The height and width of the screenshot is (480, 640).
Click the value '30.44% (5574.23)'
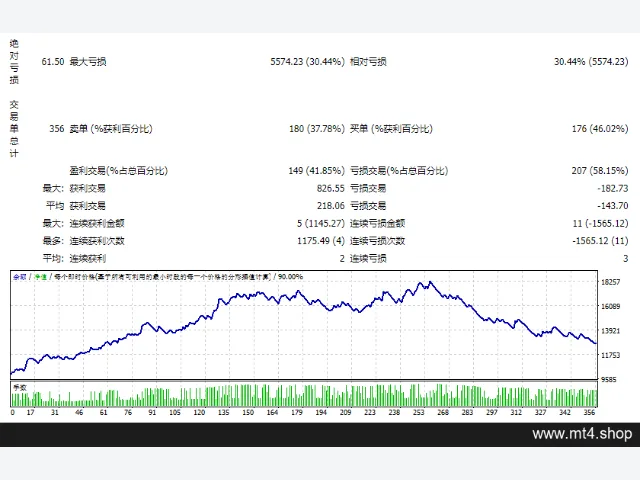click(x=591, y=62)
